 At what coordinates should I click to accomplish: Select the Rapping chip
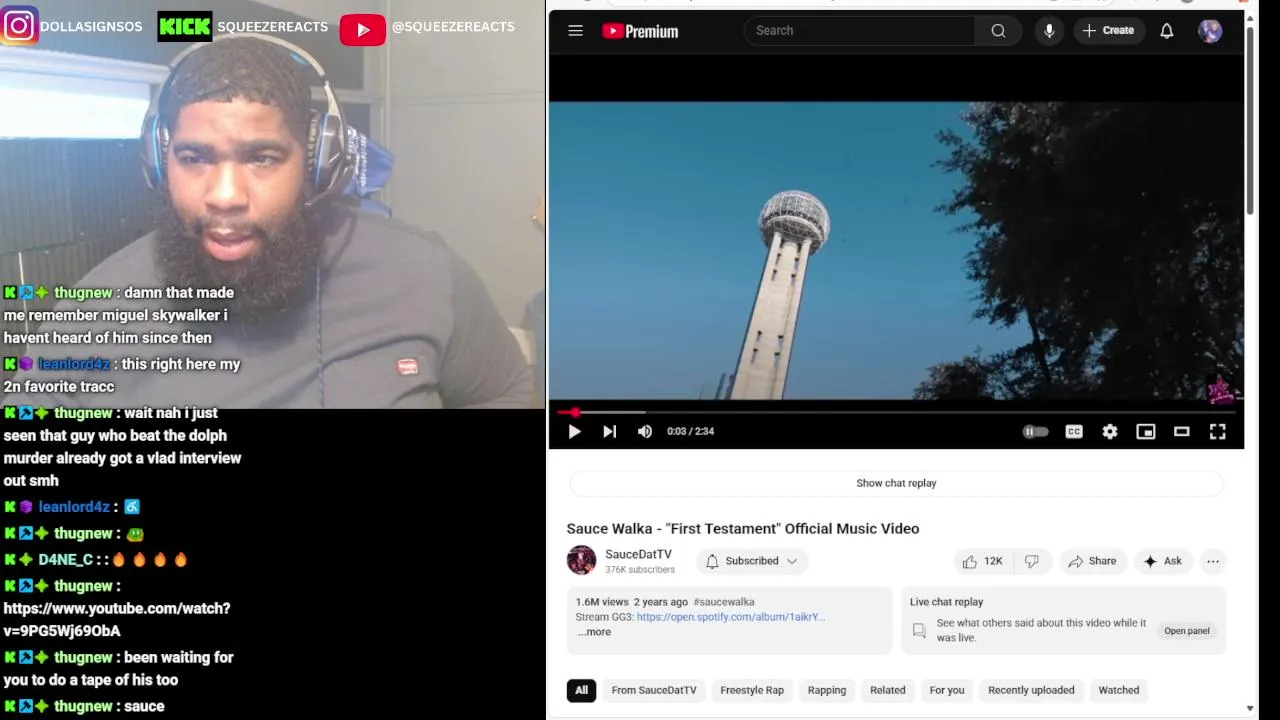[x=827, y=690]
